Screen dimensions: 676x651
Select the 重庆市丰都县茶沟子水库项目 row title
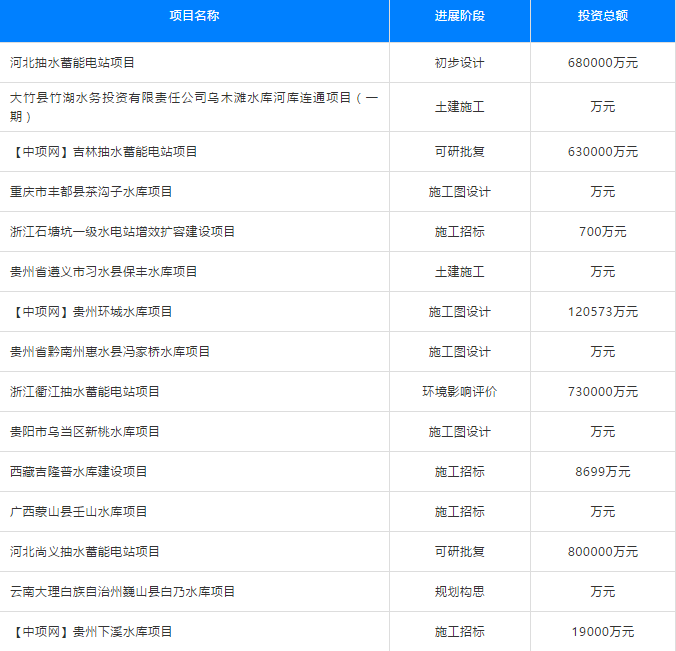91,192
